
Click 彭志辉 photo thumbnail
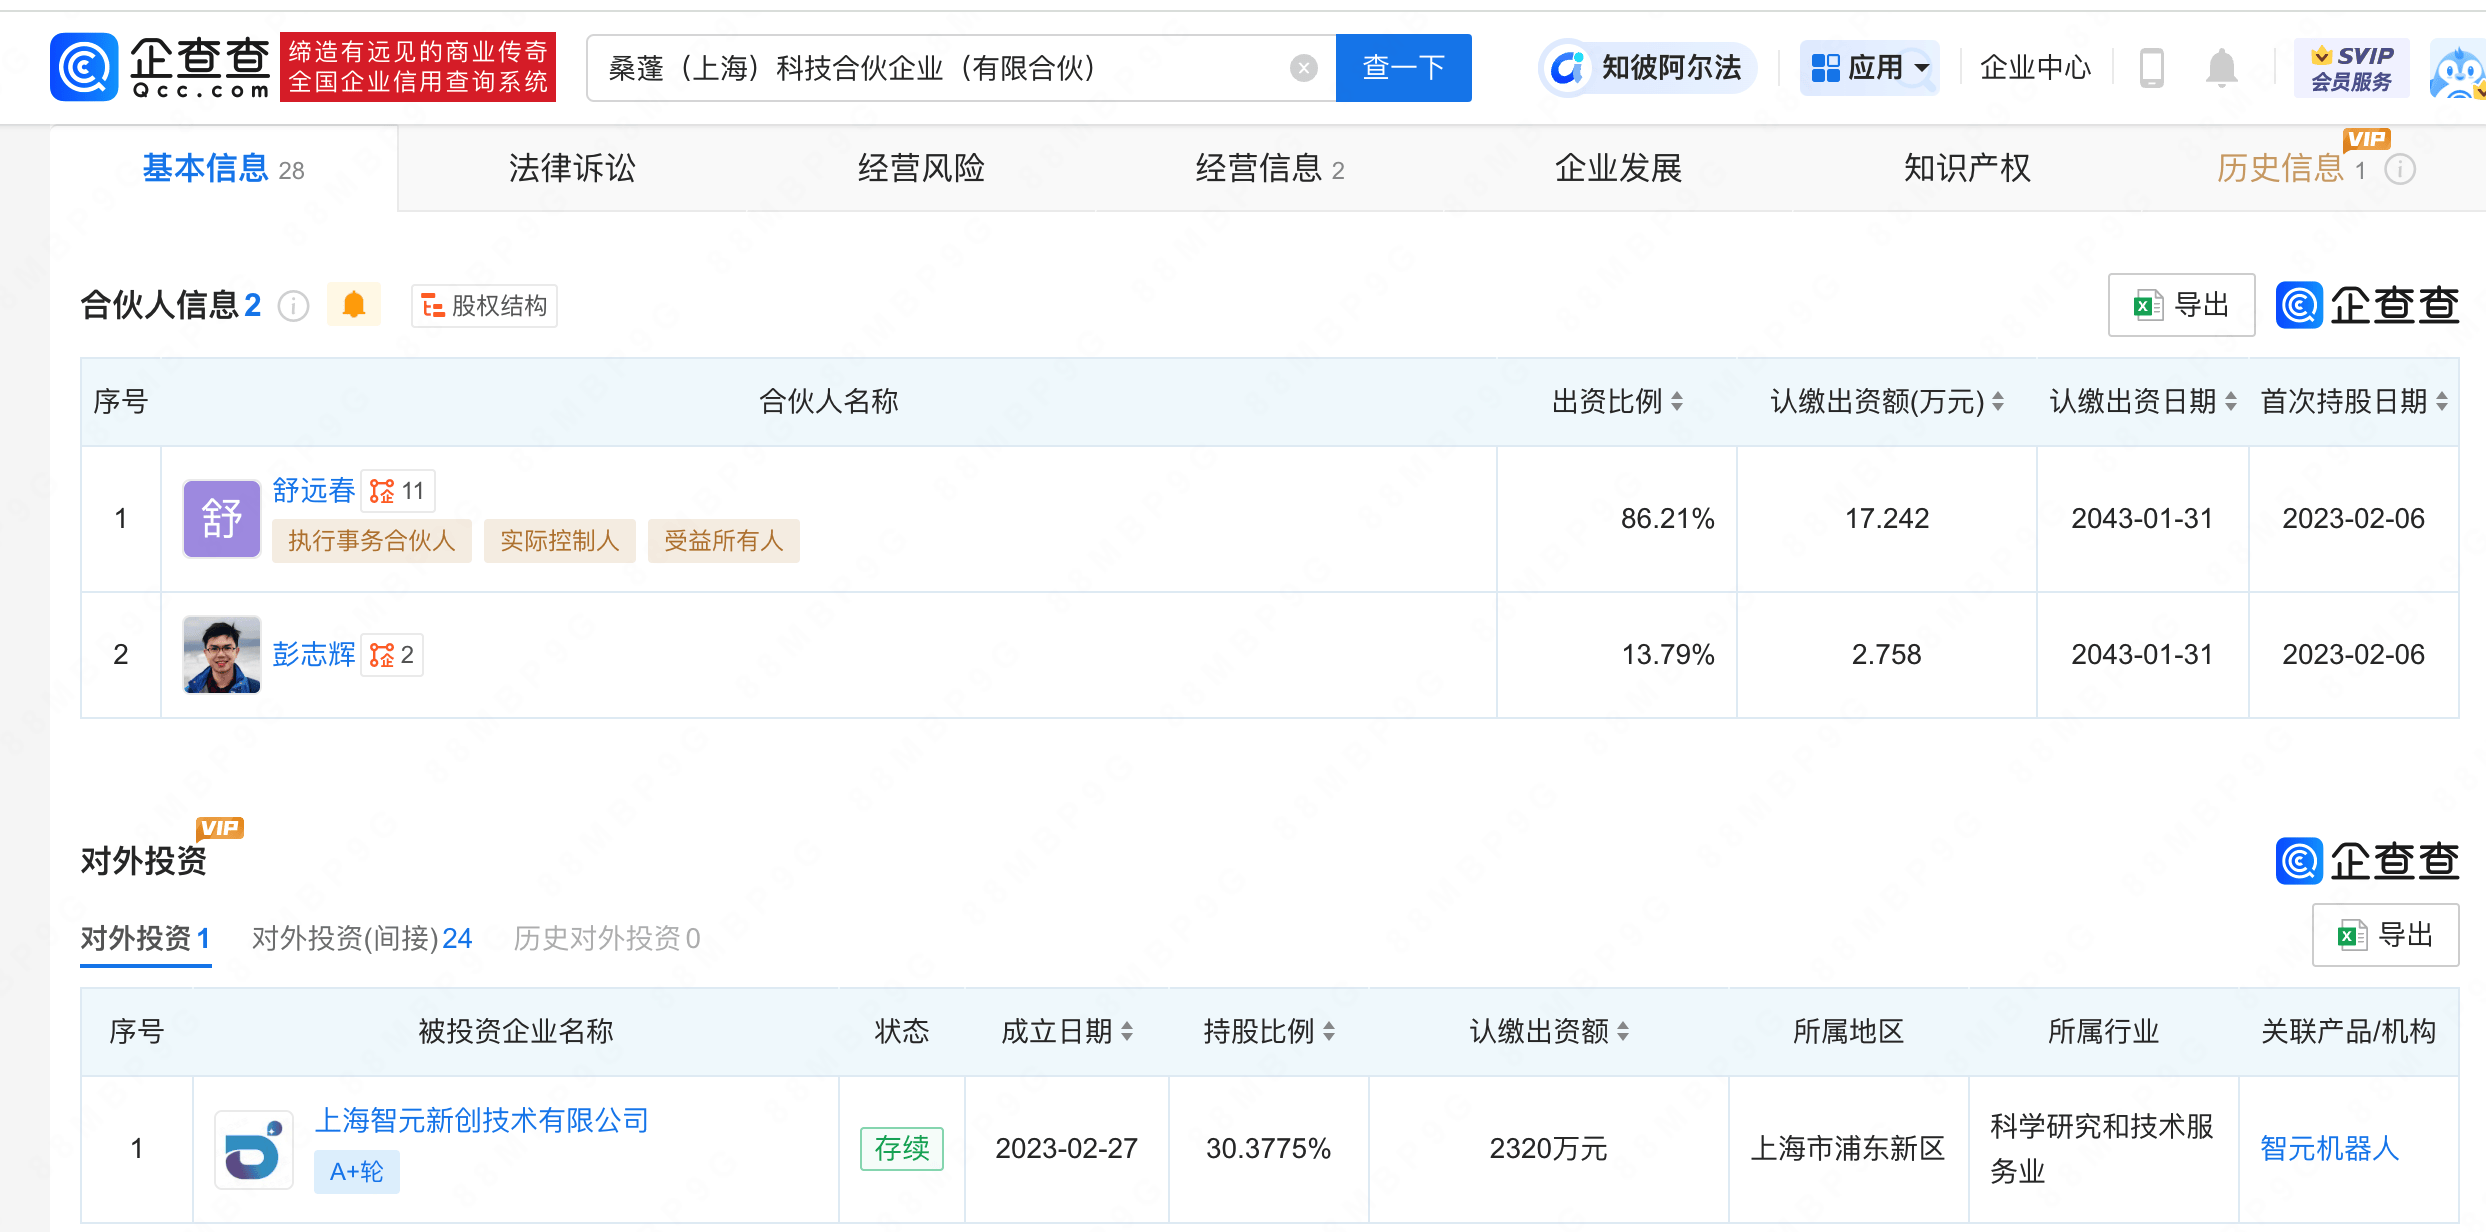pyautogui.click(x=221, y=654)
